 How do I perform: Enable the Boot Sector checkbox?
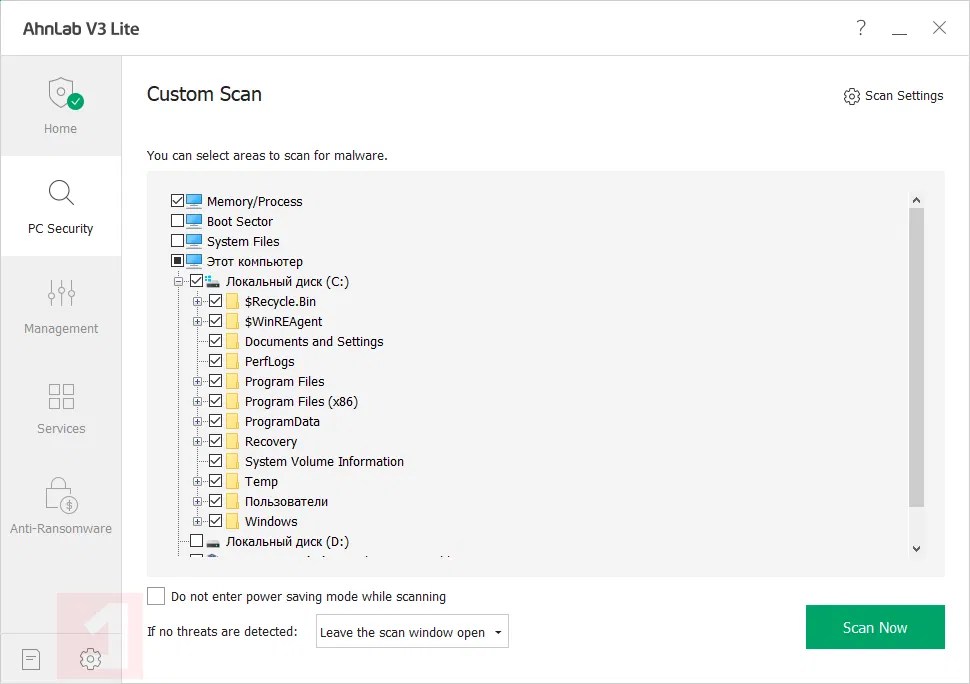pyautogui.click(x=178, y=221)
